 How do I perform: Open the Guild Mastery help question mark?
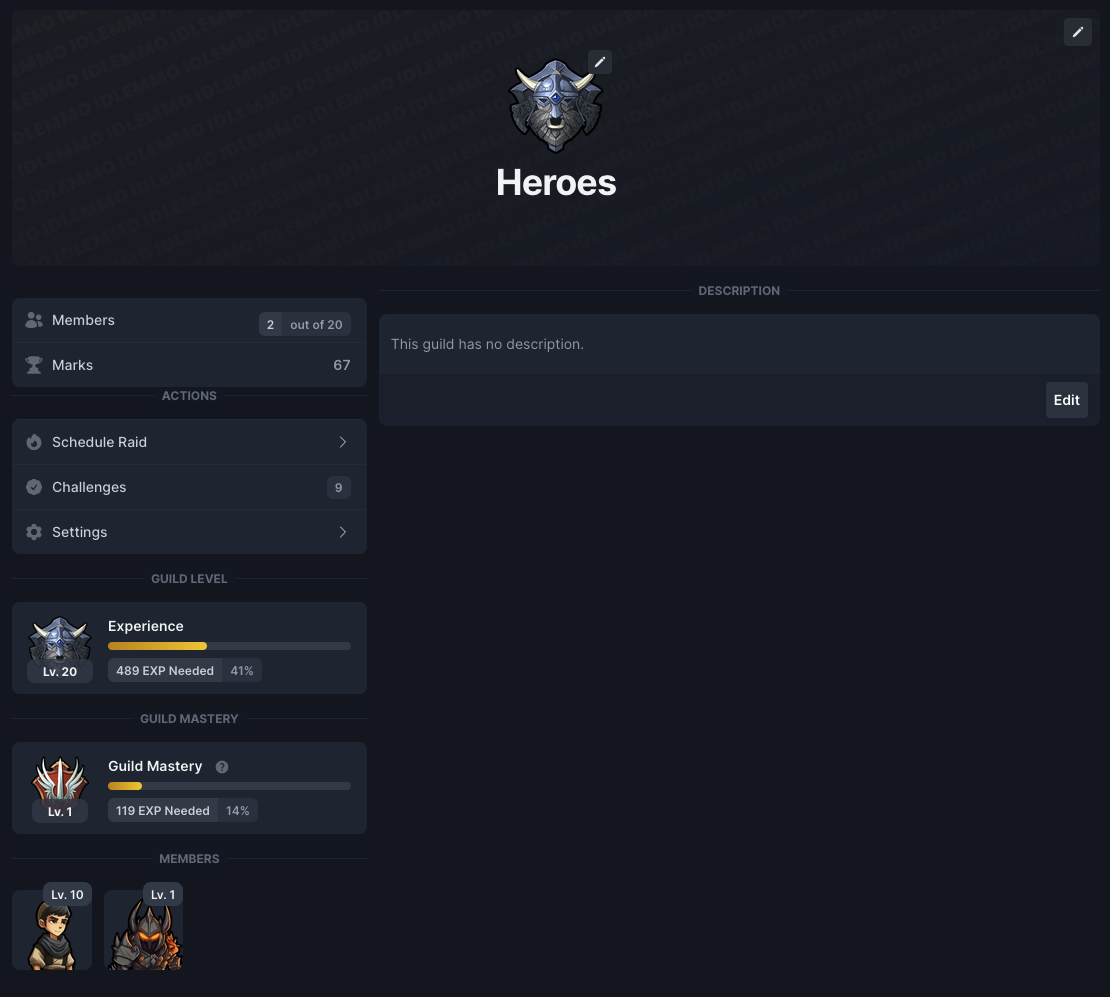(x=222, y=767)
